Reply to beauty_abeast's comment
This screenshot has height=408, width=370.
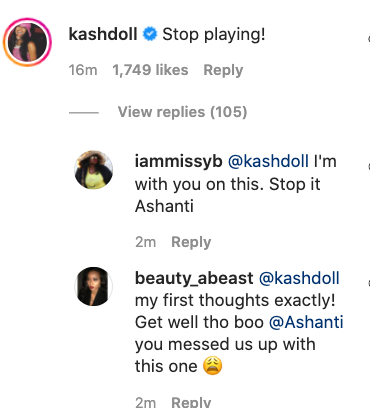coord(191,402)
